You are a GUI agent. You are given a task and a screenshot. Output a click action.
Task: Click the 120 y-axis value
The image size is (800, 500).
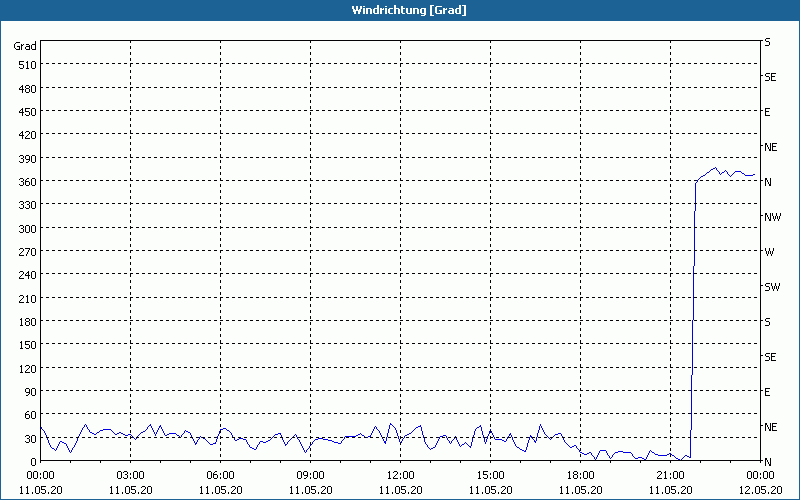[x=28, y=369]
